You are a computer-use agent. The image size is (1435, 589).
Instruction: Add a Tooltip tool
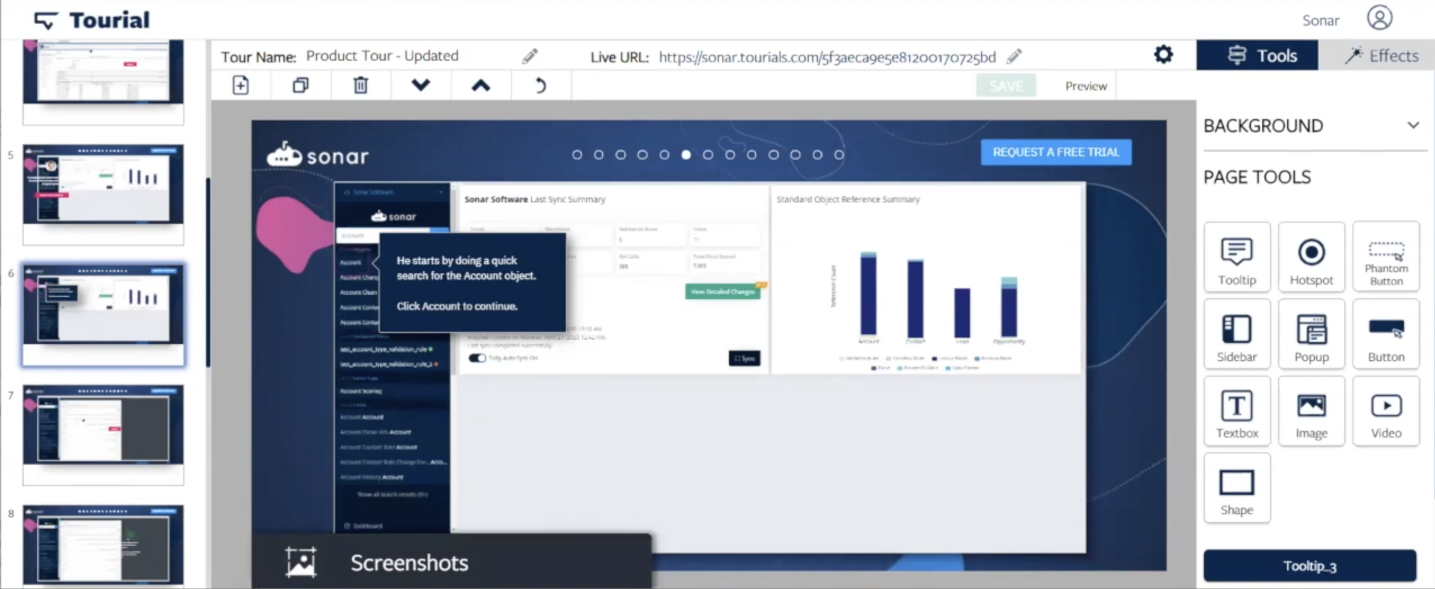(1237, 257)
